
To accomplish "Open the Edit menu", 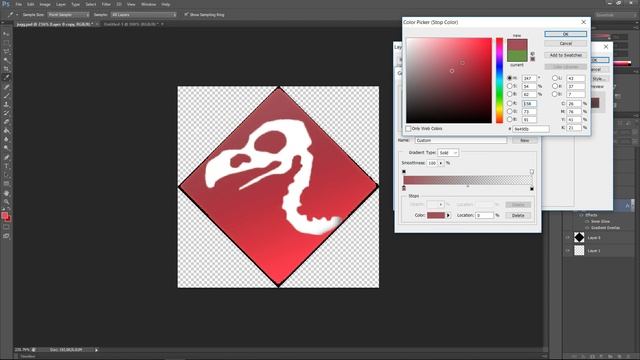I will point(31,4).
